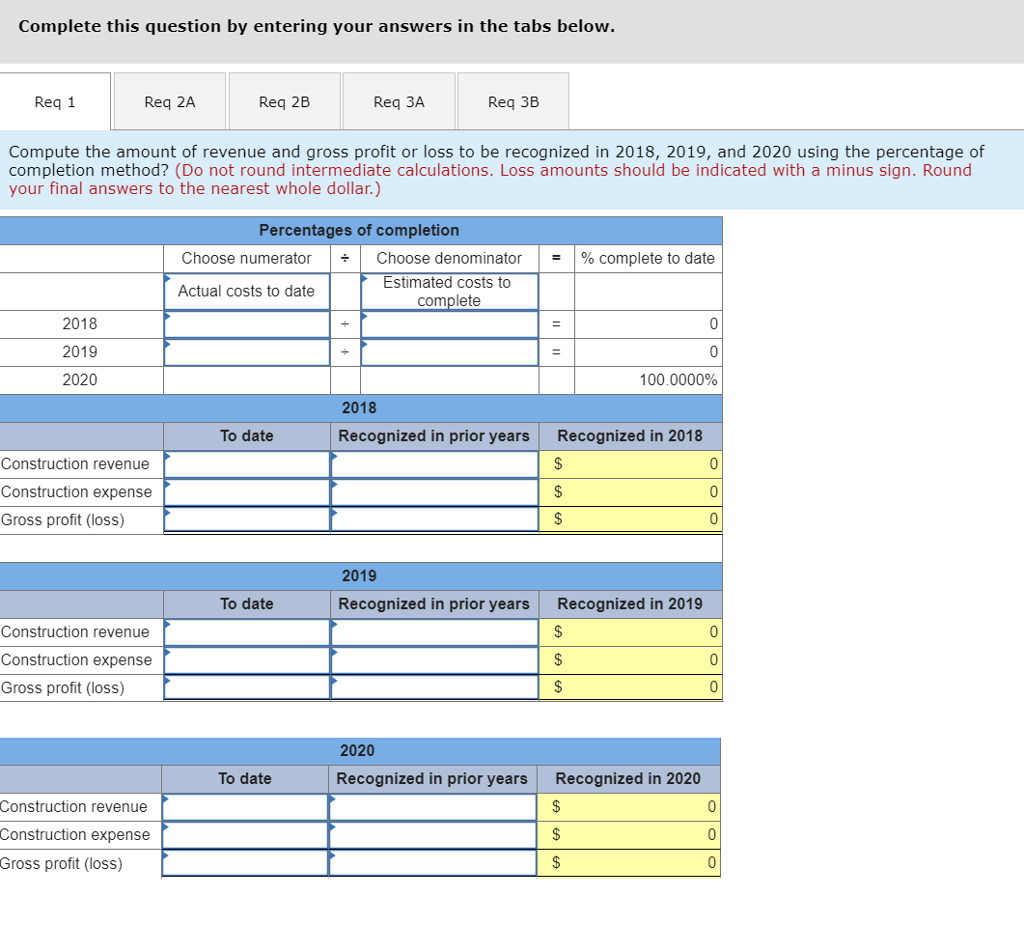Click 2020 Gross profit prior years cell
This screenshot has width=1024, height=925.
click(432, 863)
